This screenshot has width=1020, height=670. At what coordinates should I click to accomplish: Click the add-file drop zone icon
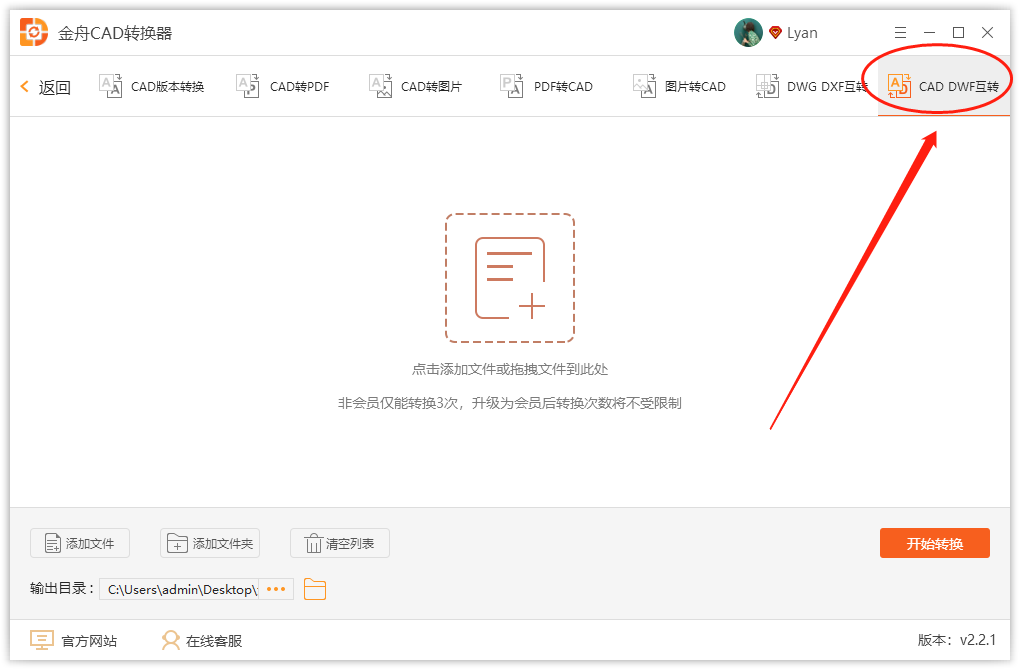509,278
